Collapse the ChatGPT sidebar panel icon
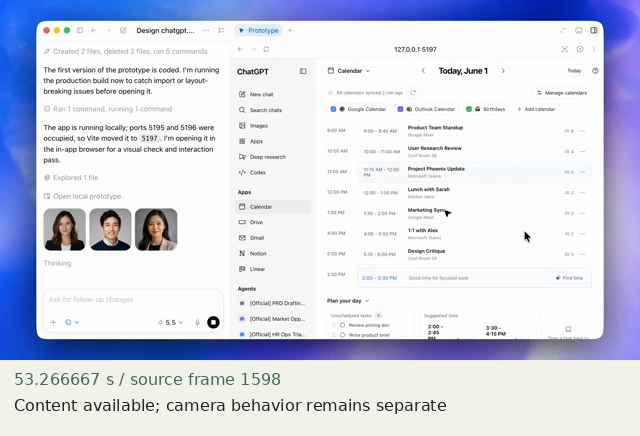The image size is (640, 436). tap(303, 71)
